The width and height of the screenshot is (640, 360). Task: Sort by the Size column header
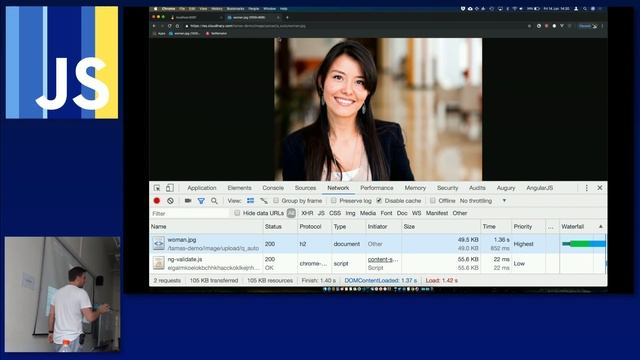(x=441, y=227)
